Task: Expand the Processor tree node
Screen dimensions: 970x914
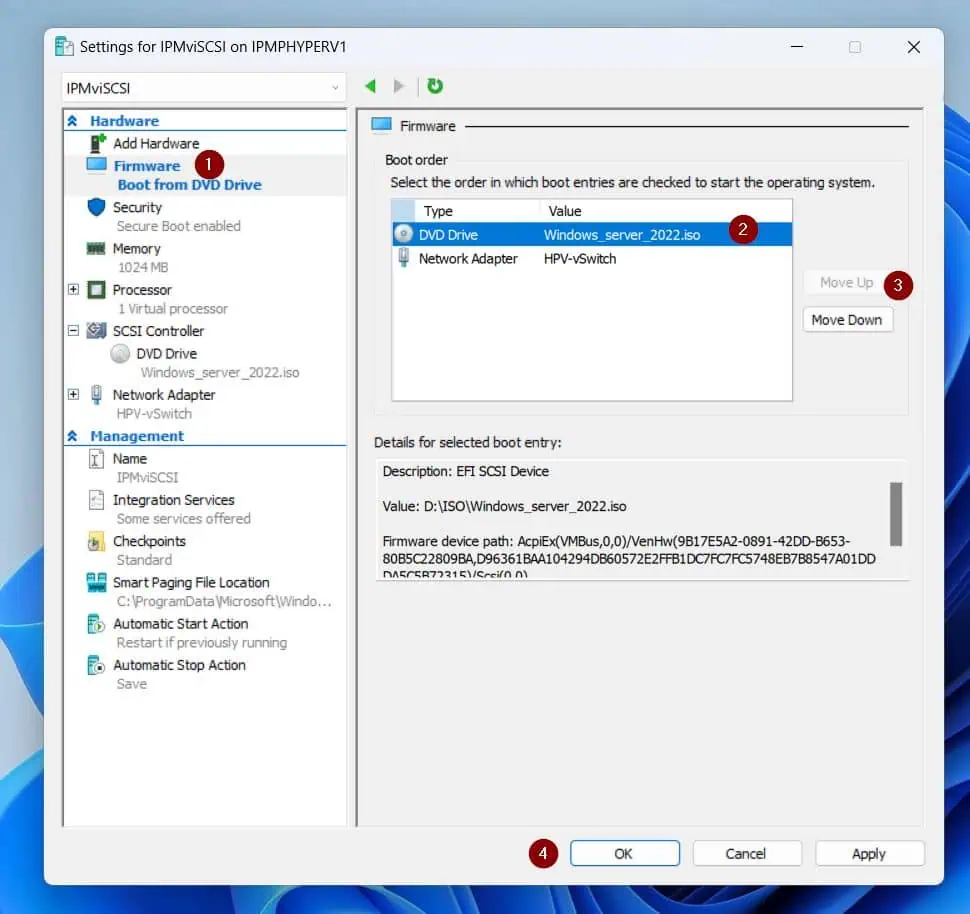Action: tap(74, 289)
